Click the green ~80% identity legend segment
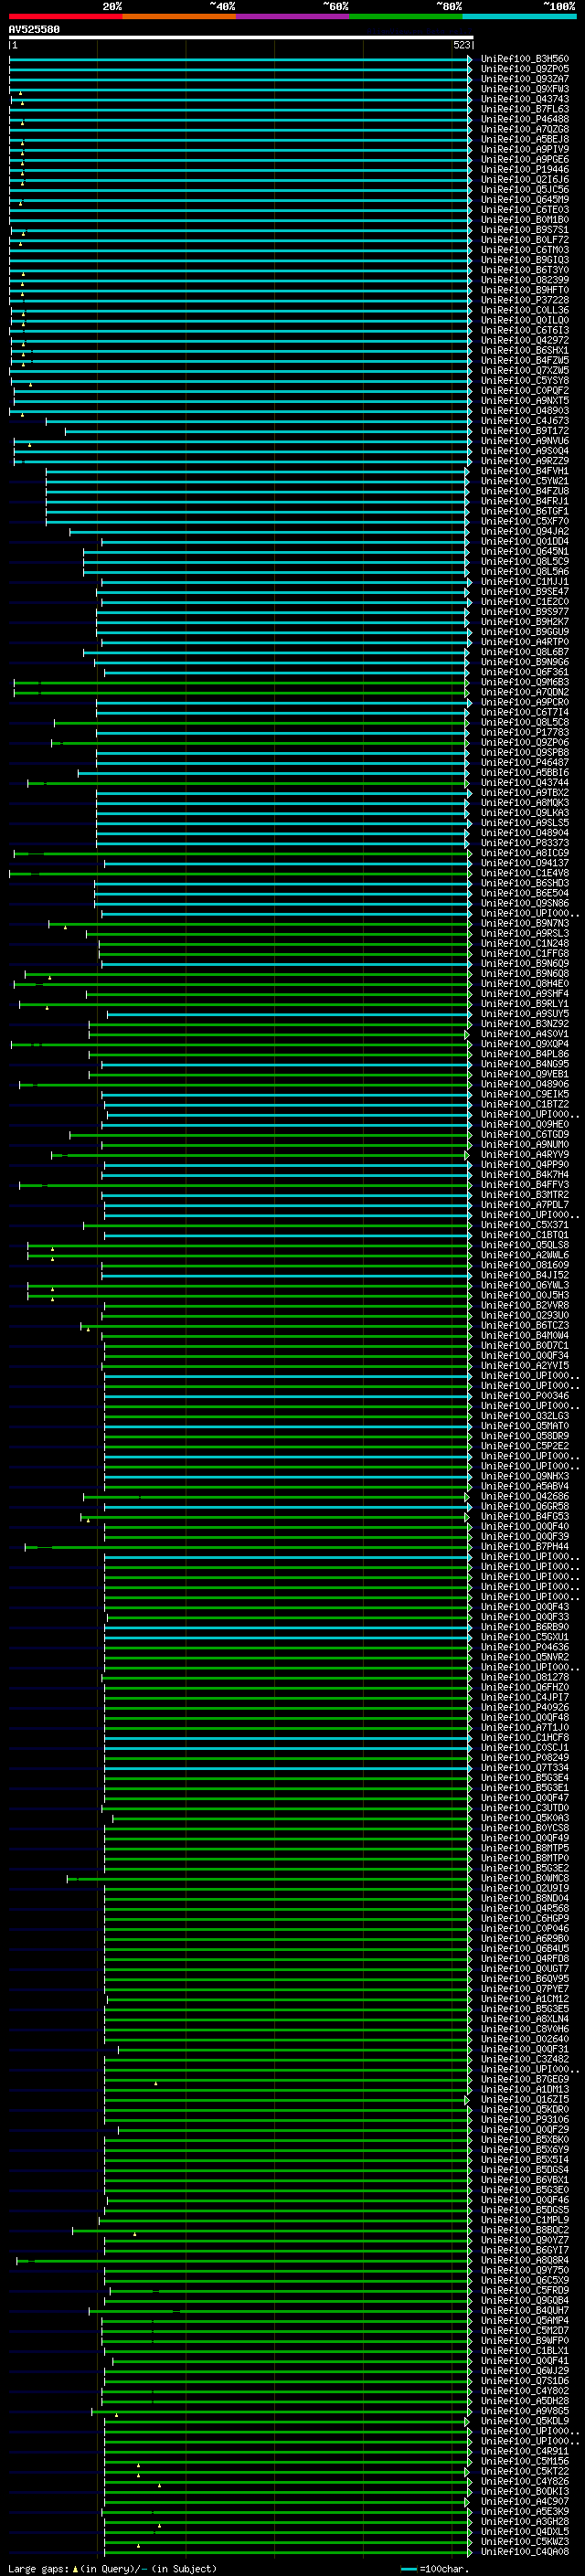Viewport: 585px width, 2576px height. coord(406,16)
